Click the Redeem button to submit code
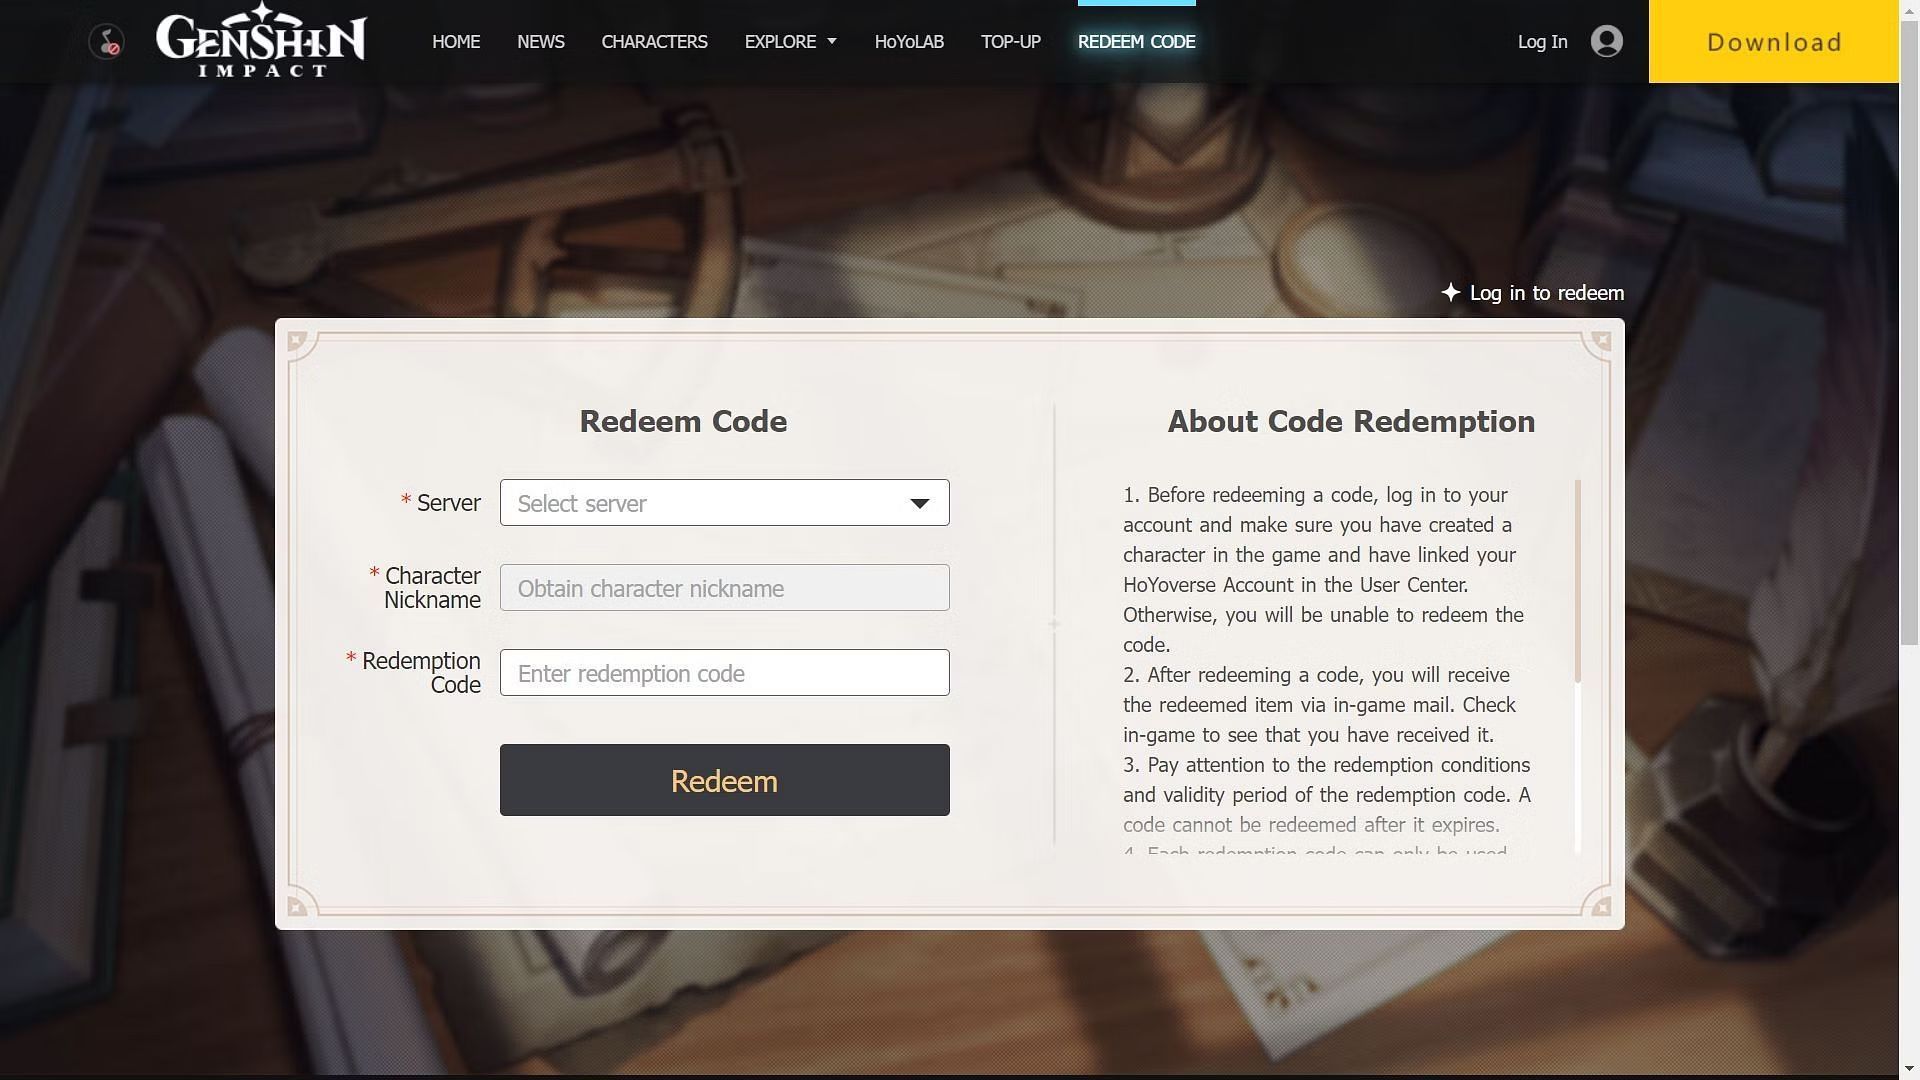The image size is (1920, 1080). tap(725, 779)
